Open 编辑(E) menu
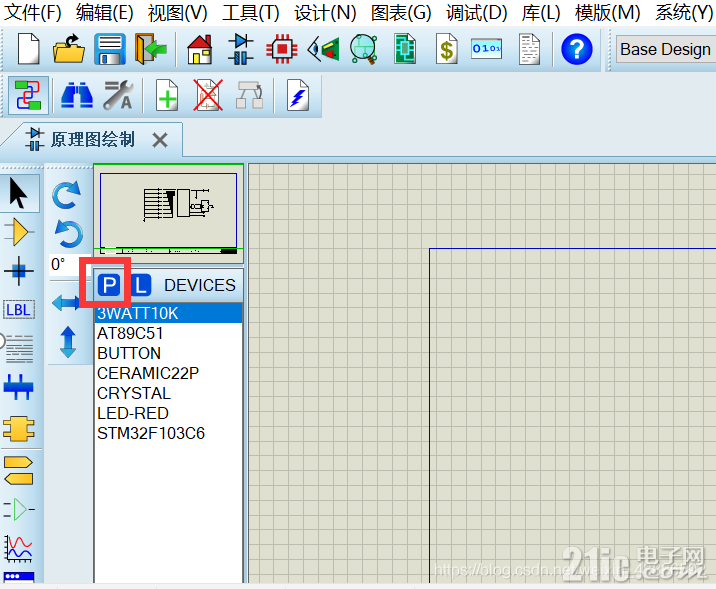Screen dimensions: 716x589 click(x=105, y=12)
